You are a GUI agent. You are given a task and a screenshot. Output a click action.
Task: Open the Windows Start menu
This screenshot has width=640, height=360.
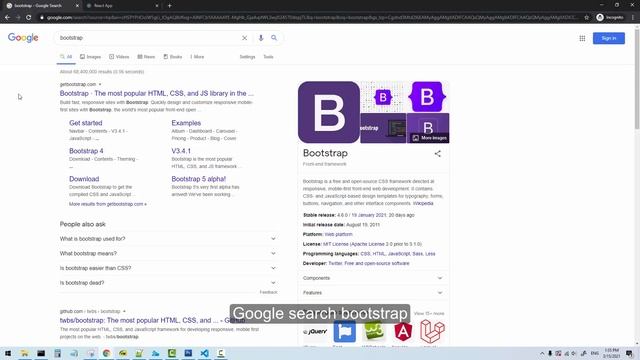[x=8, y=353]
